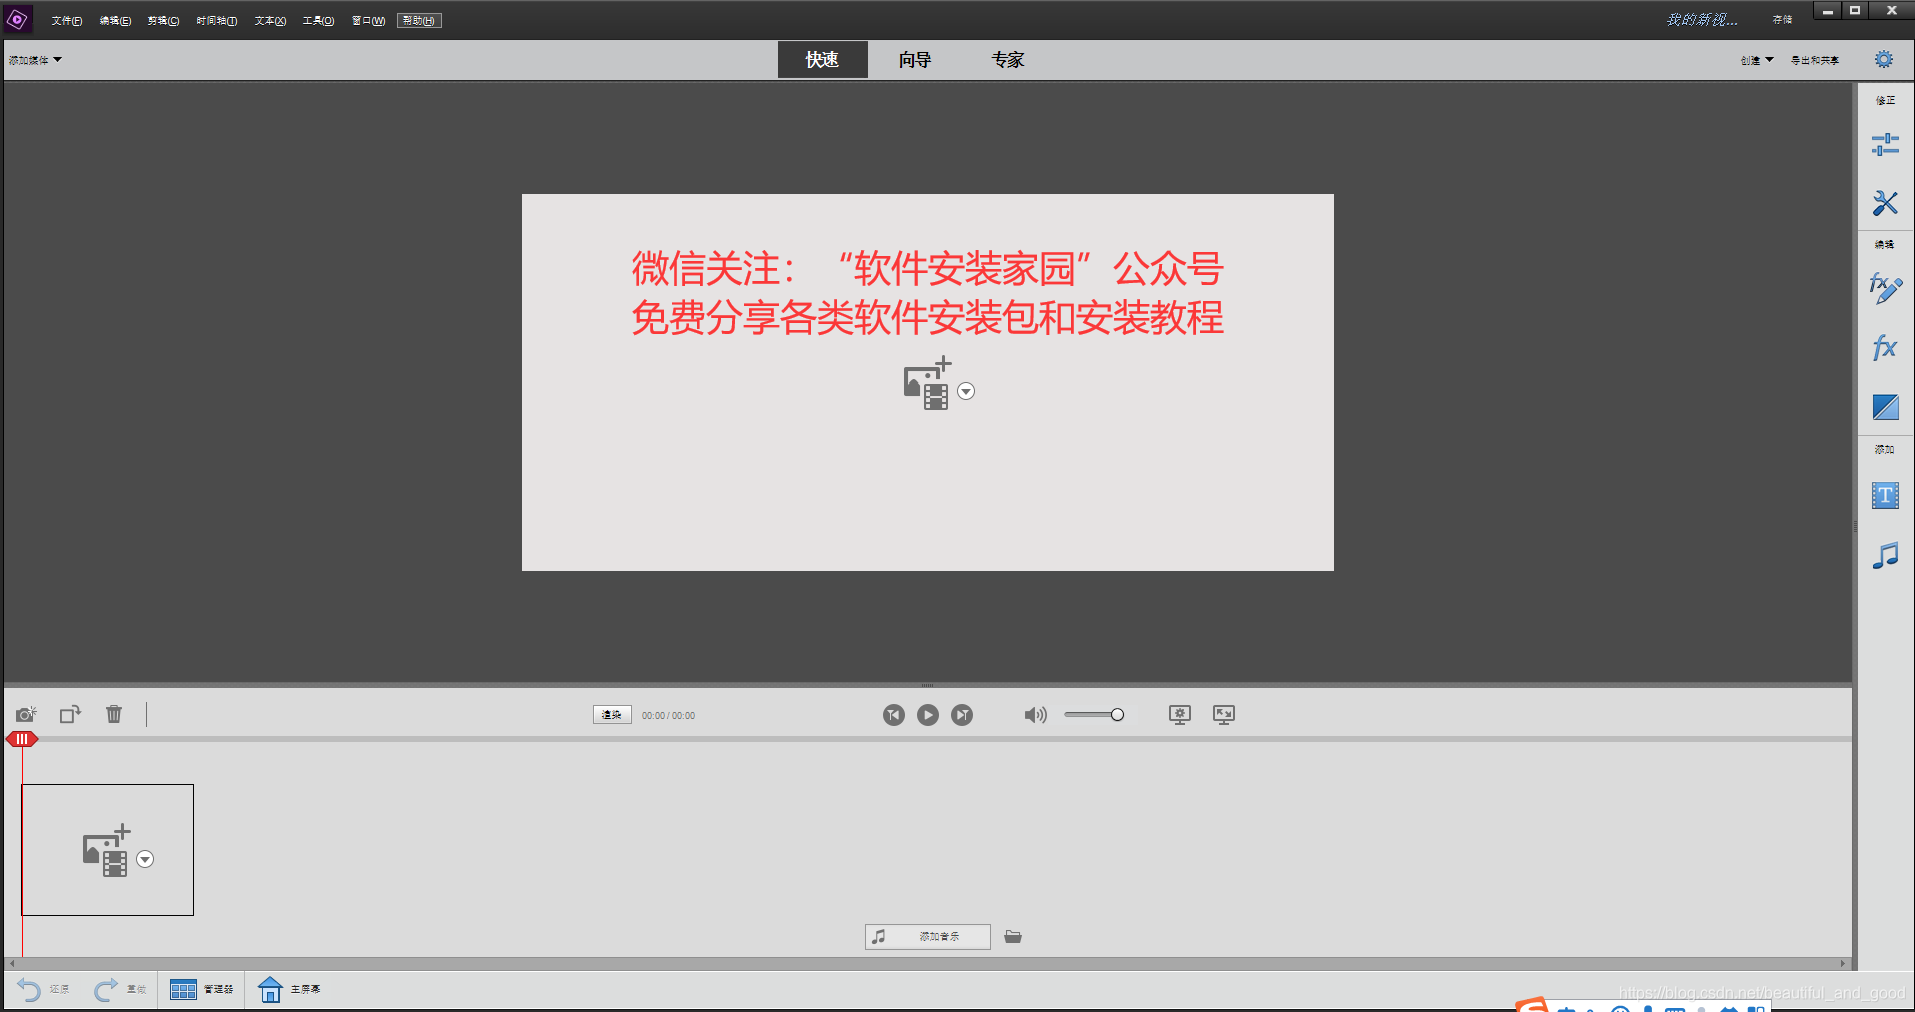Open the 时间轴(T) menu

tap(217, 21)
